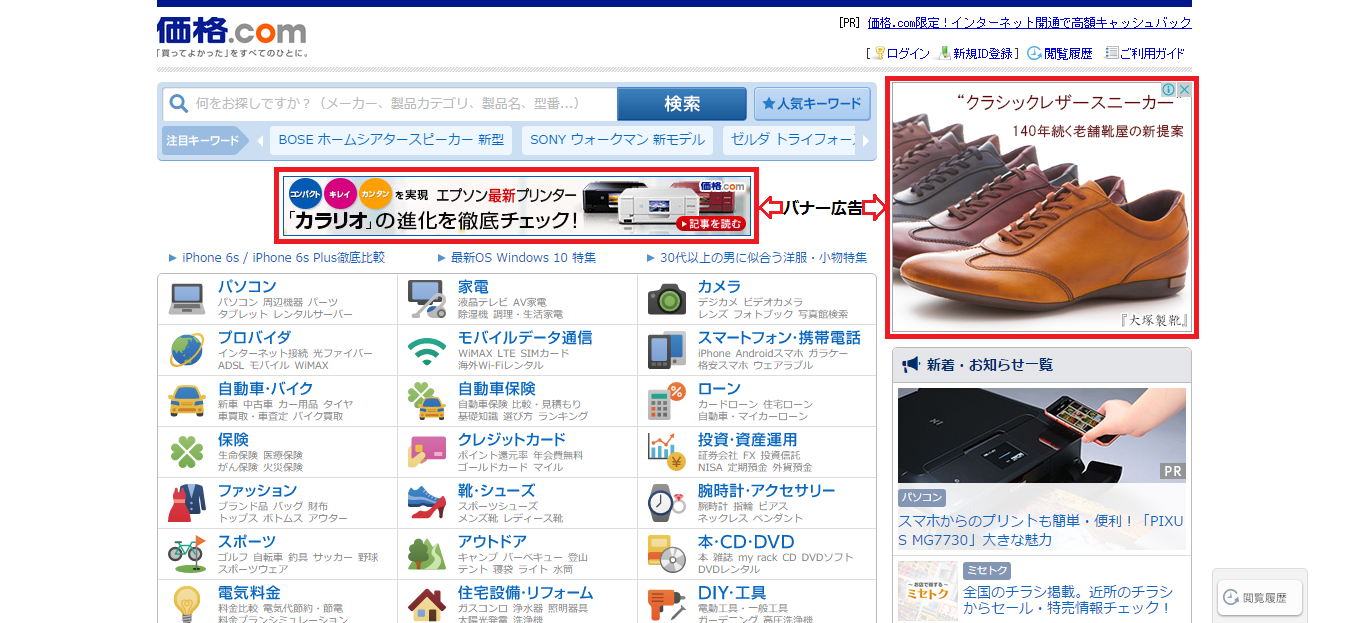Open the パソコン category laptop icon

tap(187, 298)
